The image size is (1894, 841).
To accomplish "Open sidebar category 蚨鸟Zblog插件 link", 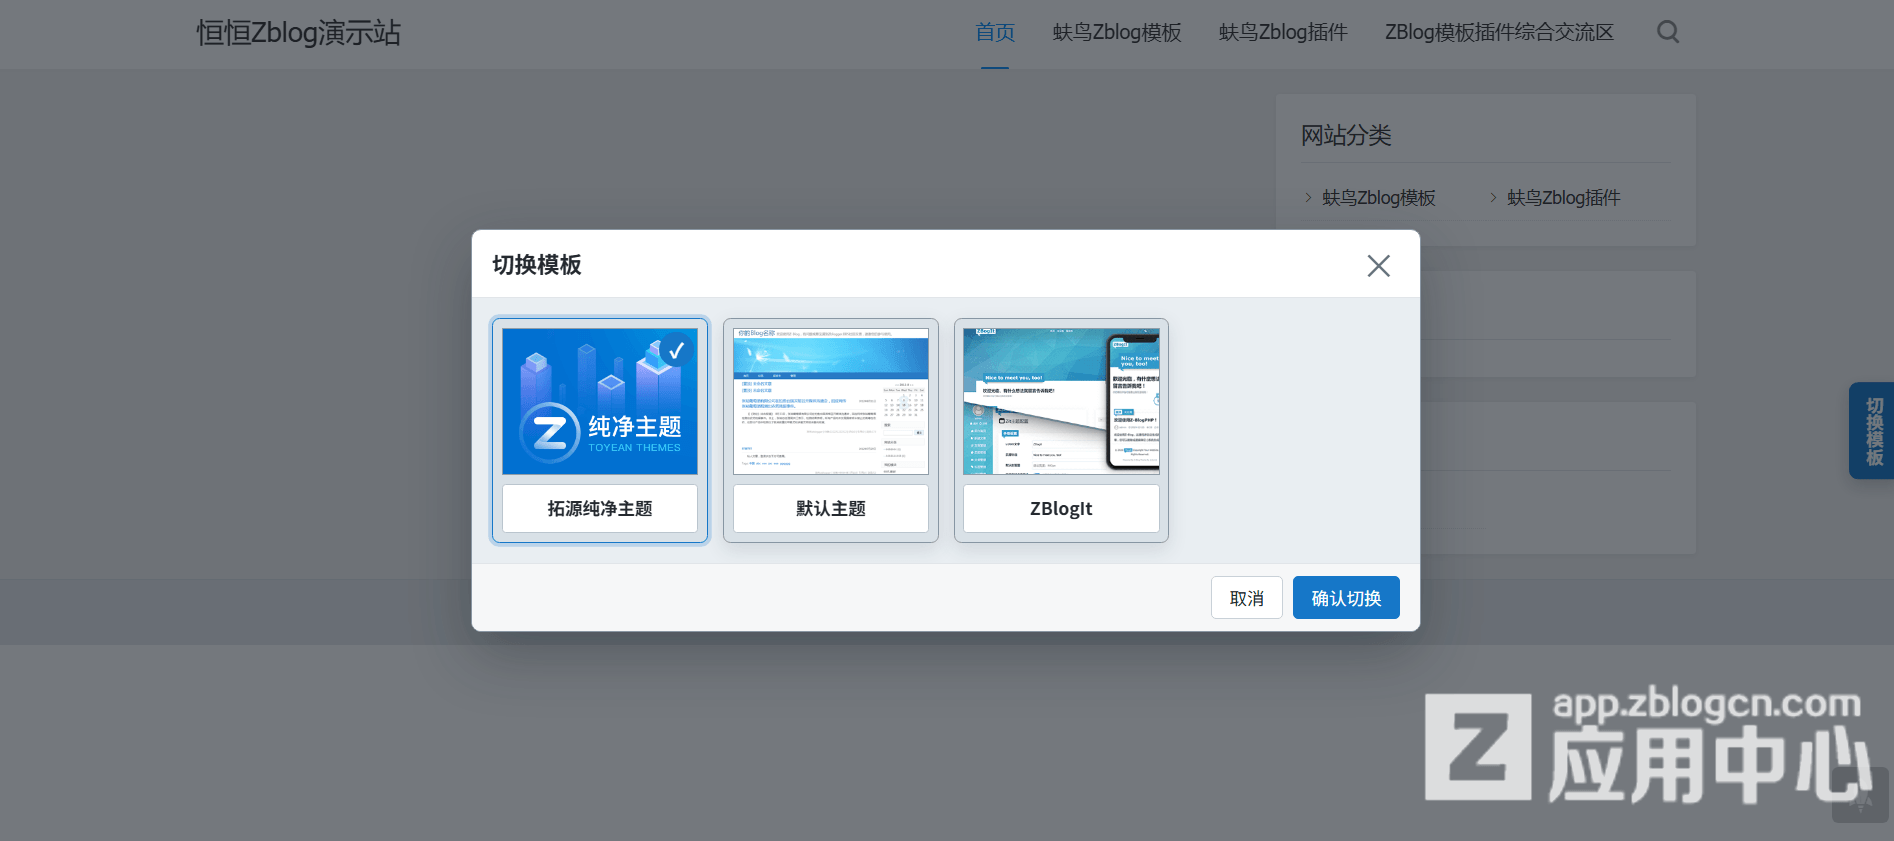I will (x=1564, y=198).
